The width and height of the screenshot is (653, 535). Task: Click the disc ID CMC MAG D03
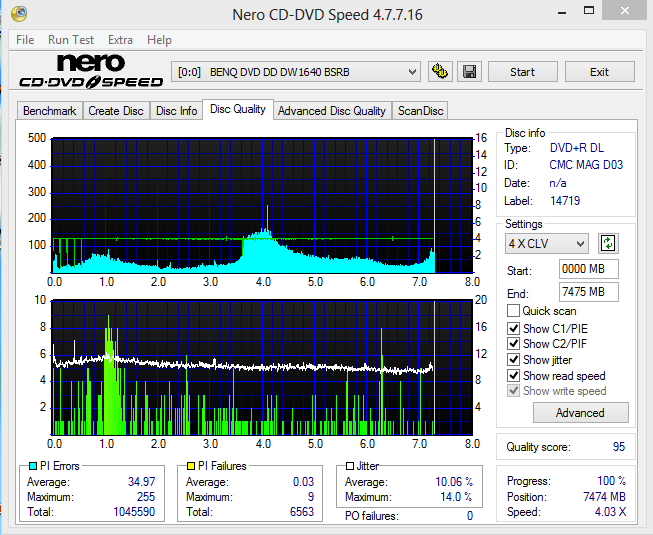pos(586,165)
